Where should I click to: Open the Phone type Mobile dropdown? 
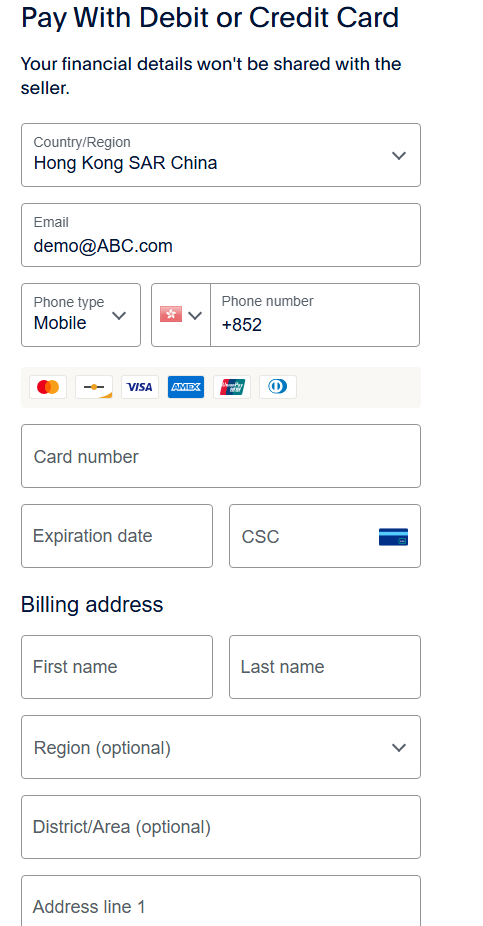(x=81, y=315)
